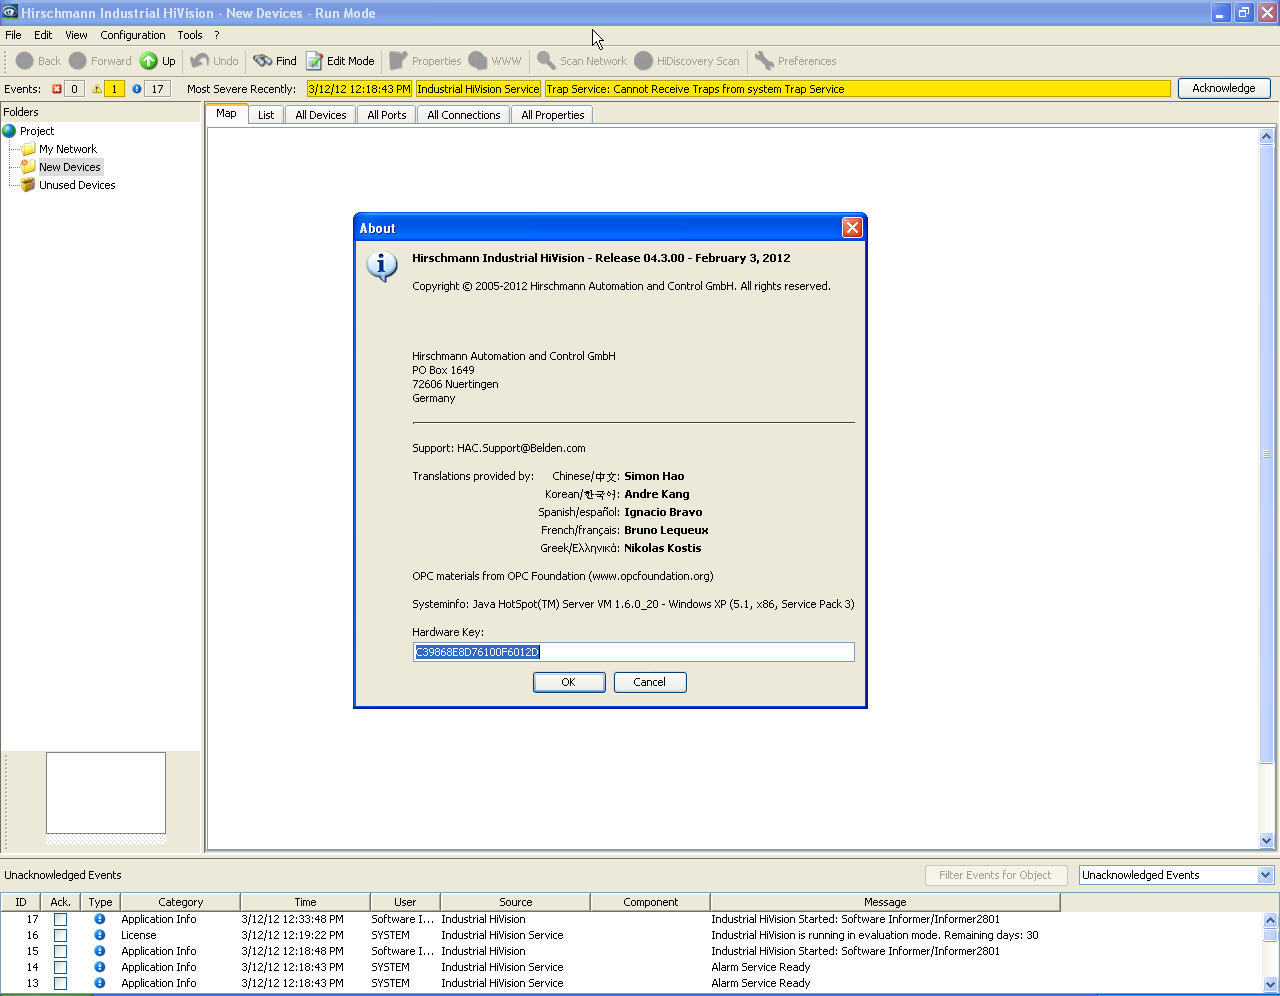The width and height of the screenshot is (1280, 996).
Task: Click the Hardware Key text field
Action: pyautogui.click(x=634, y=652)
